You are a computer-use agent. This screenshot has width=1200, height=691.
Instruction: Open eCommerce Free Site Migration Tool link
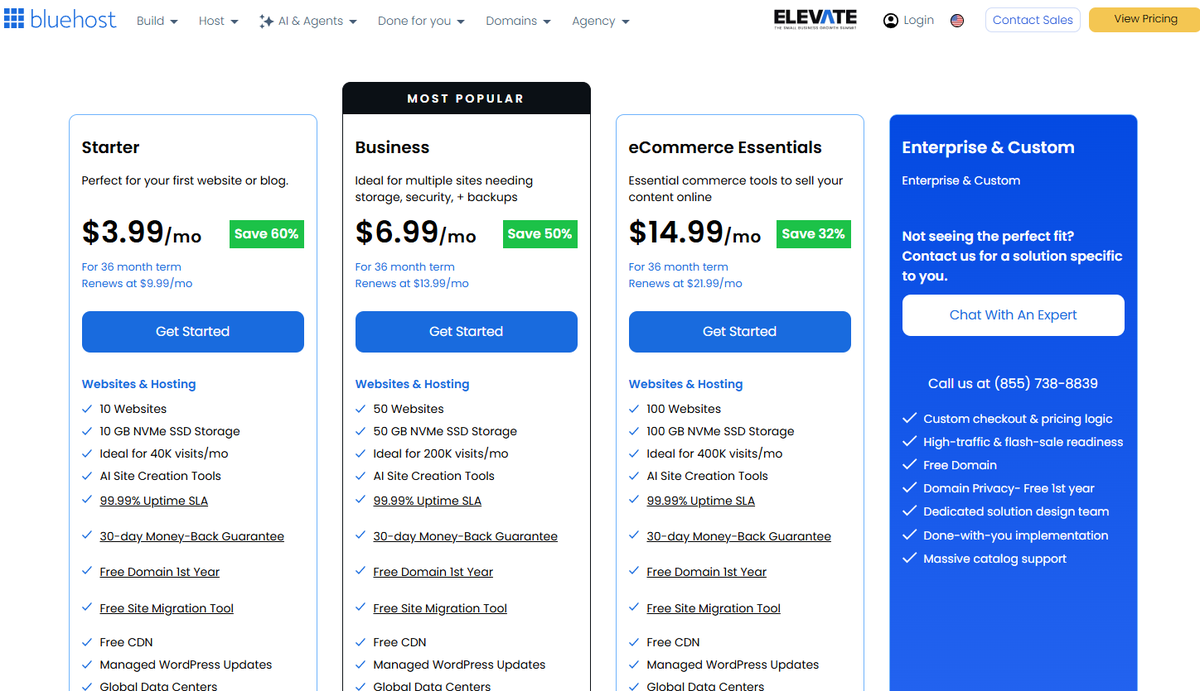[x=714, y=608]
